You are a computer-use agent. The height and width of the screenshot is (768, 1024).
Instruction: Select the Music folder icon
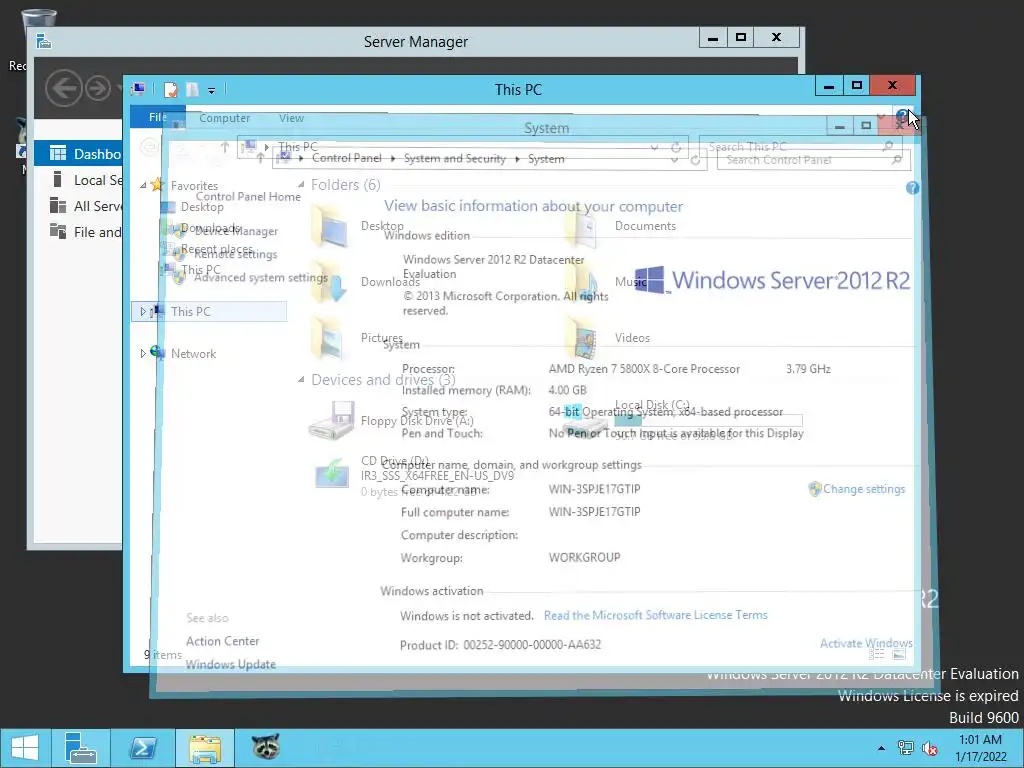tap(581, 281)
